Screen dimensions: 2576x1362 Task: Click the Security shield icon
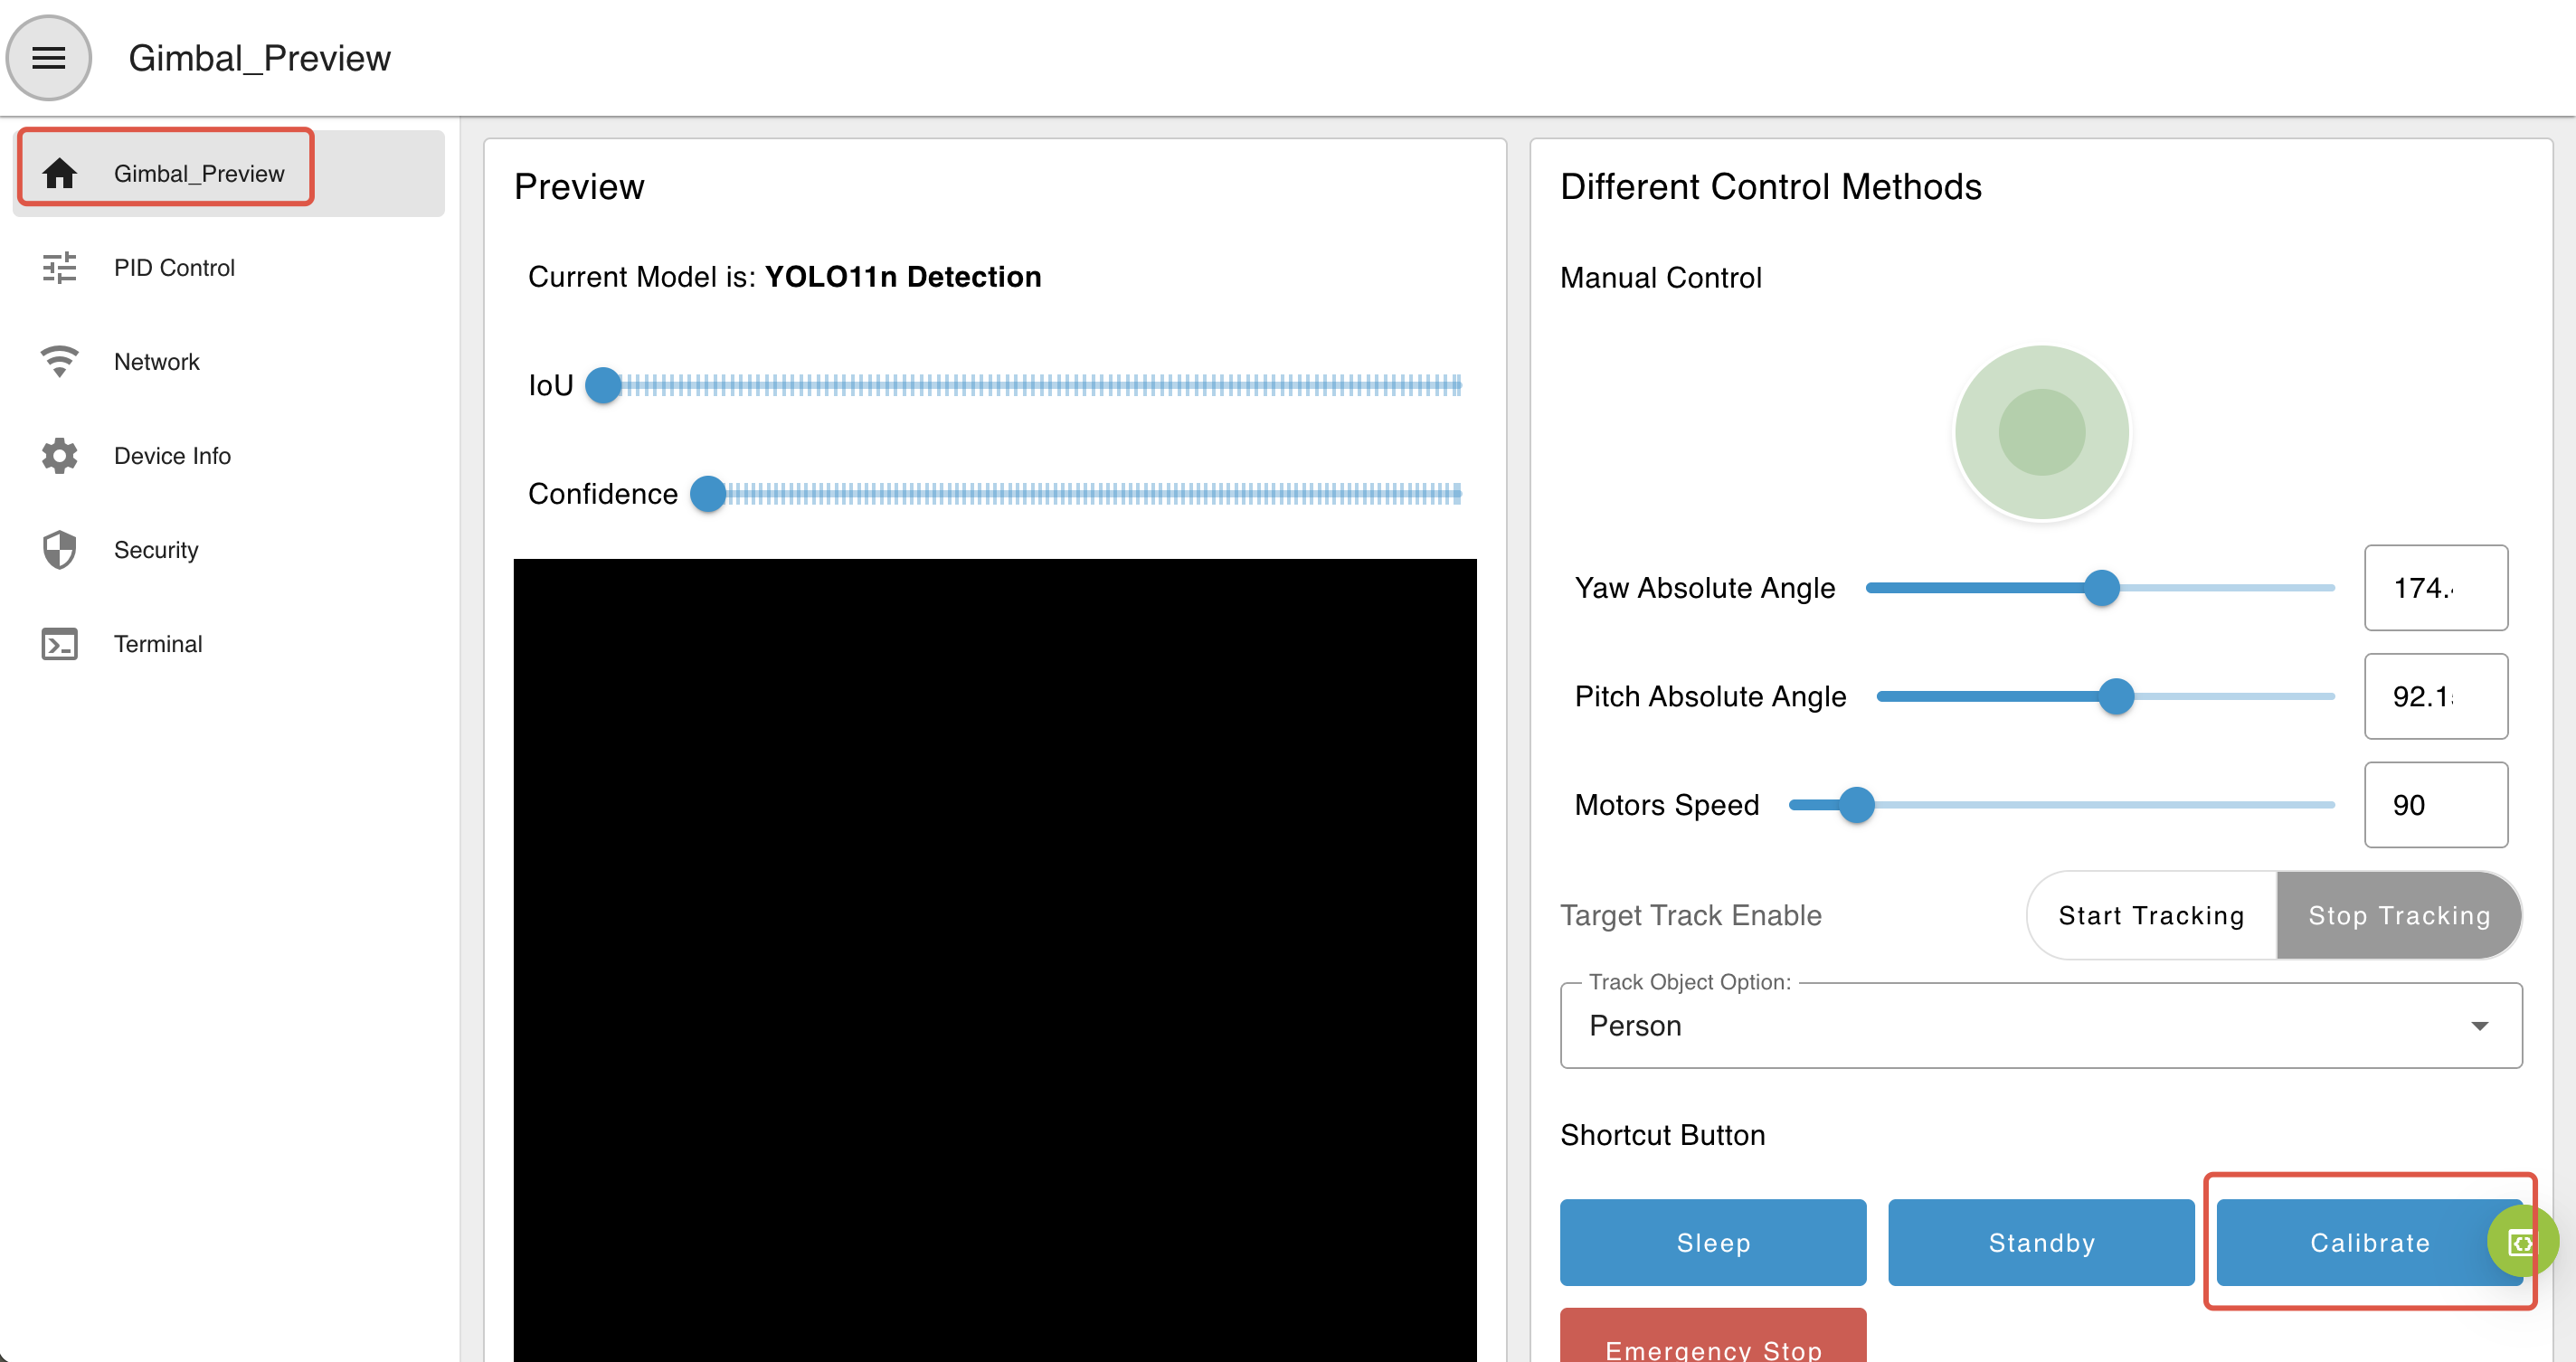click(59, 549)
